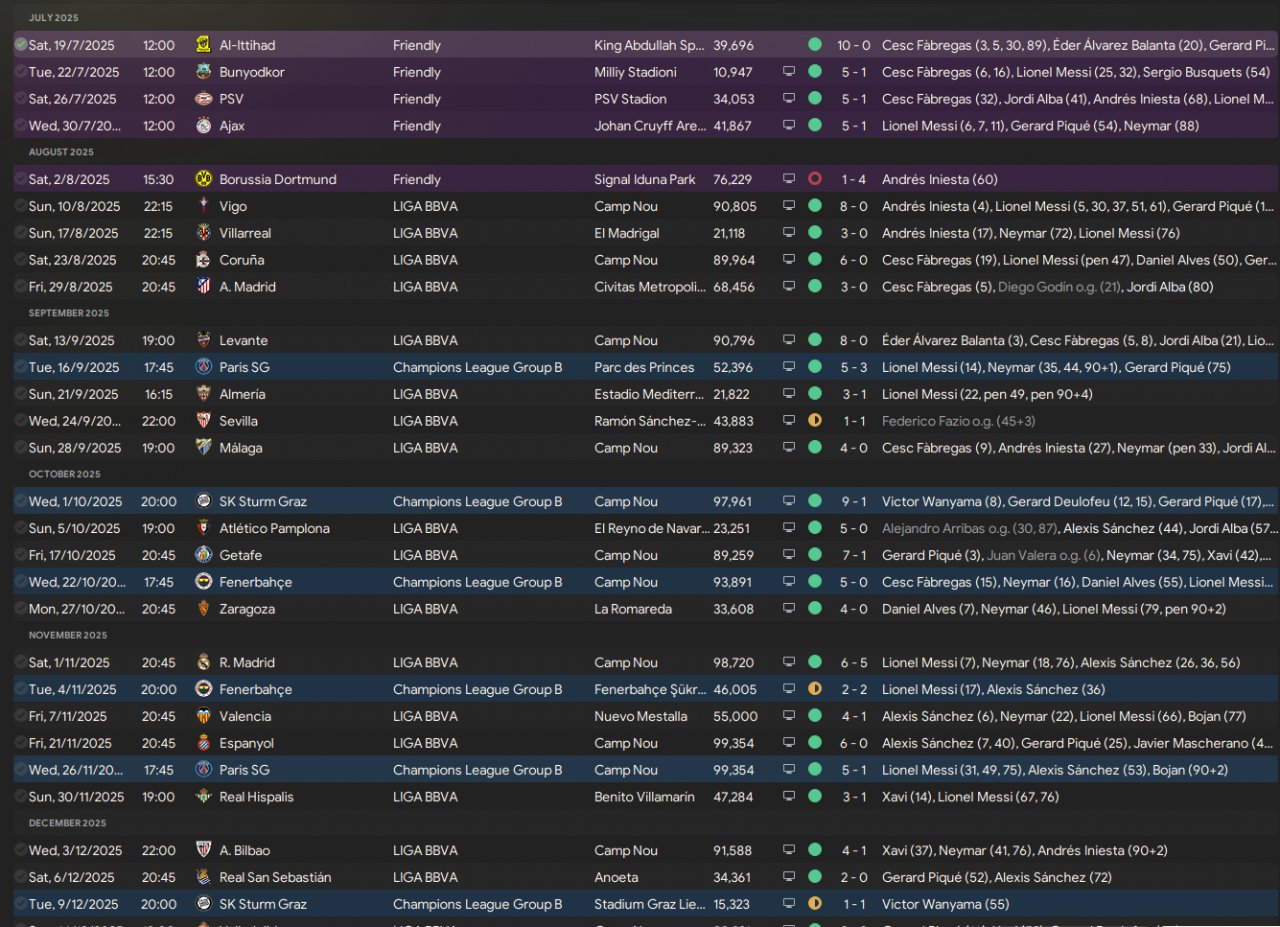Toggle the select circle for the PSV fixture
Image resolution: width=1280 pixels, height=927 pixels.
coord(21,99)
